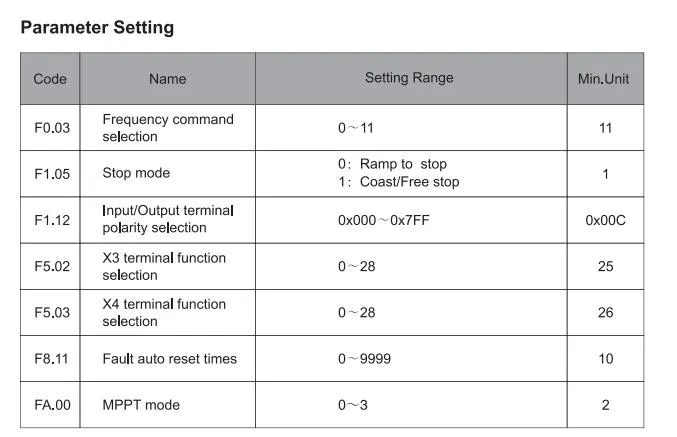This screenshot has width=677, height=437.
Task: Click the MPPT mode name cell
Action: 168,405
